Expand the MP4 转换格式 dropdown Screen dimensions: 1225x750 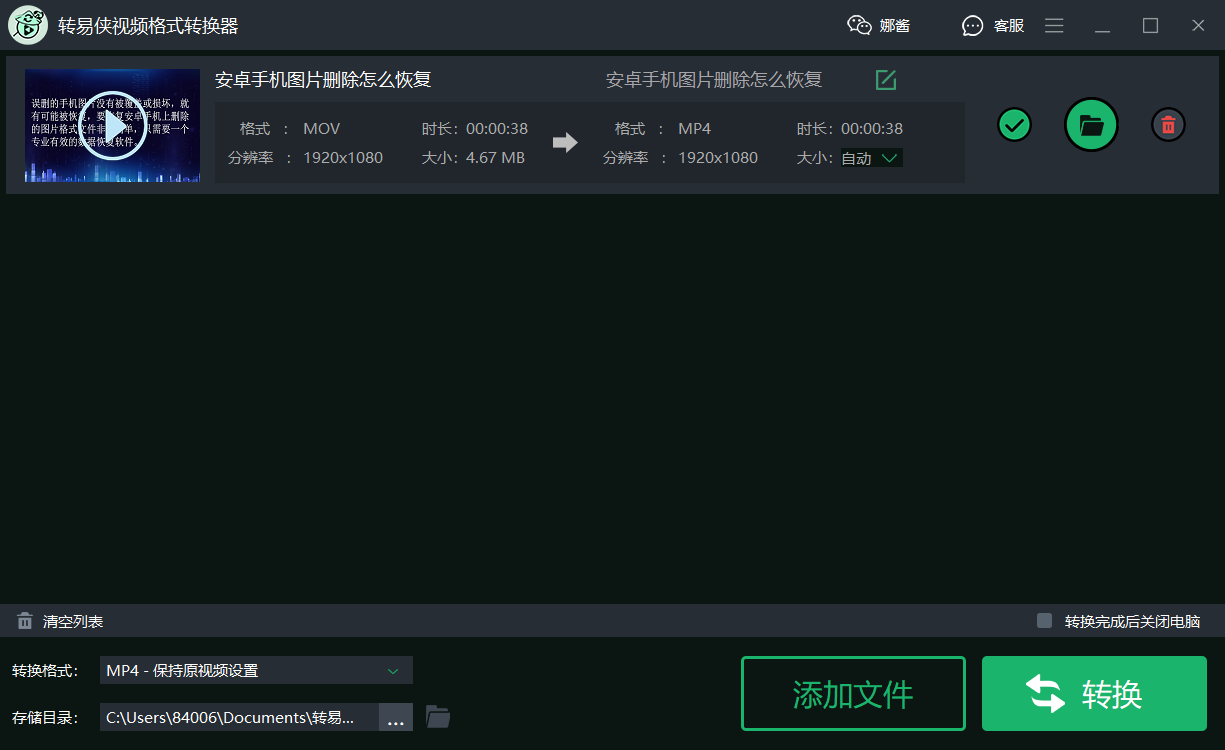tap(256, 670)
